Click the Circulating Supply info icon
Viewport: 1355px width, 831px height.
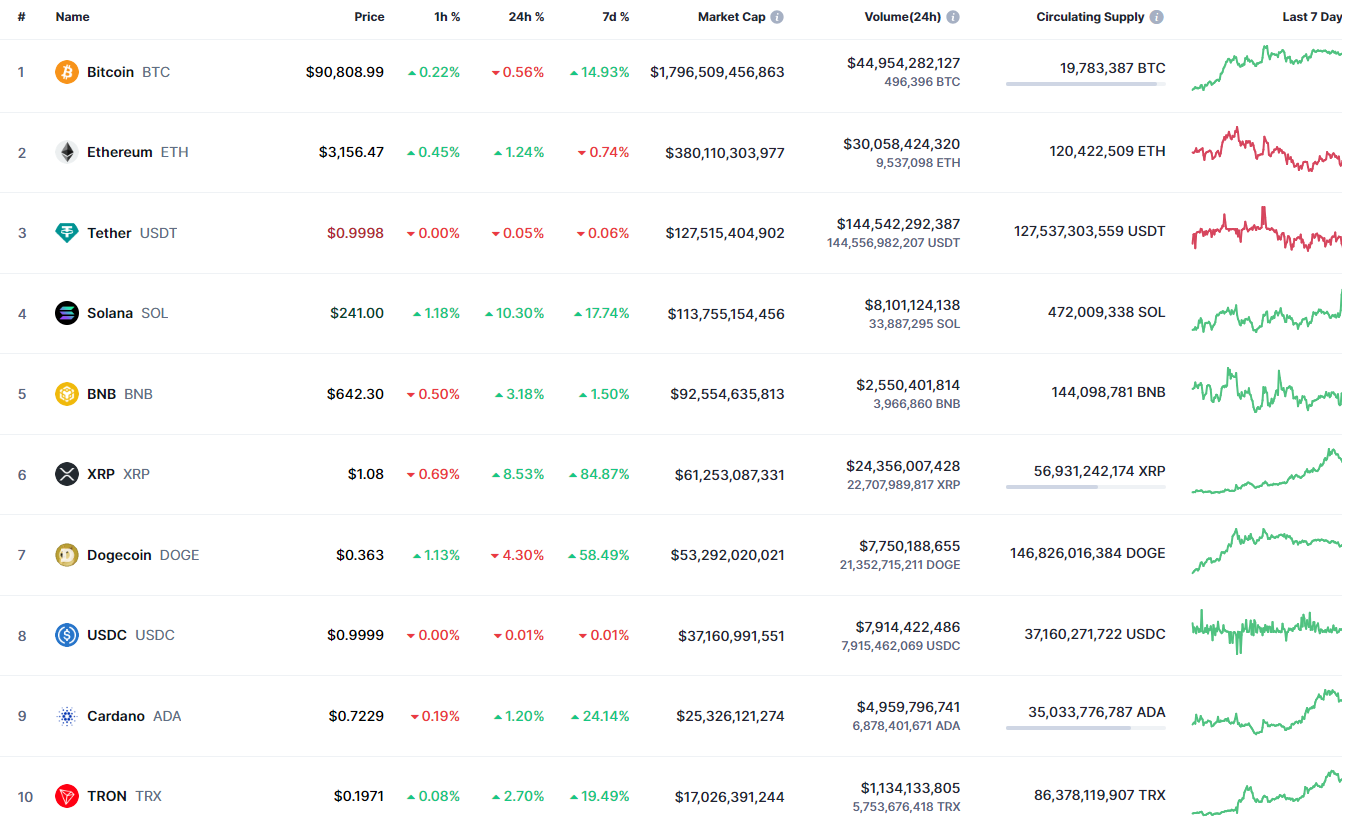[x=1157, y=17]
